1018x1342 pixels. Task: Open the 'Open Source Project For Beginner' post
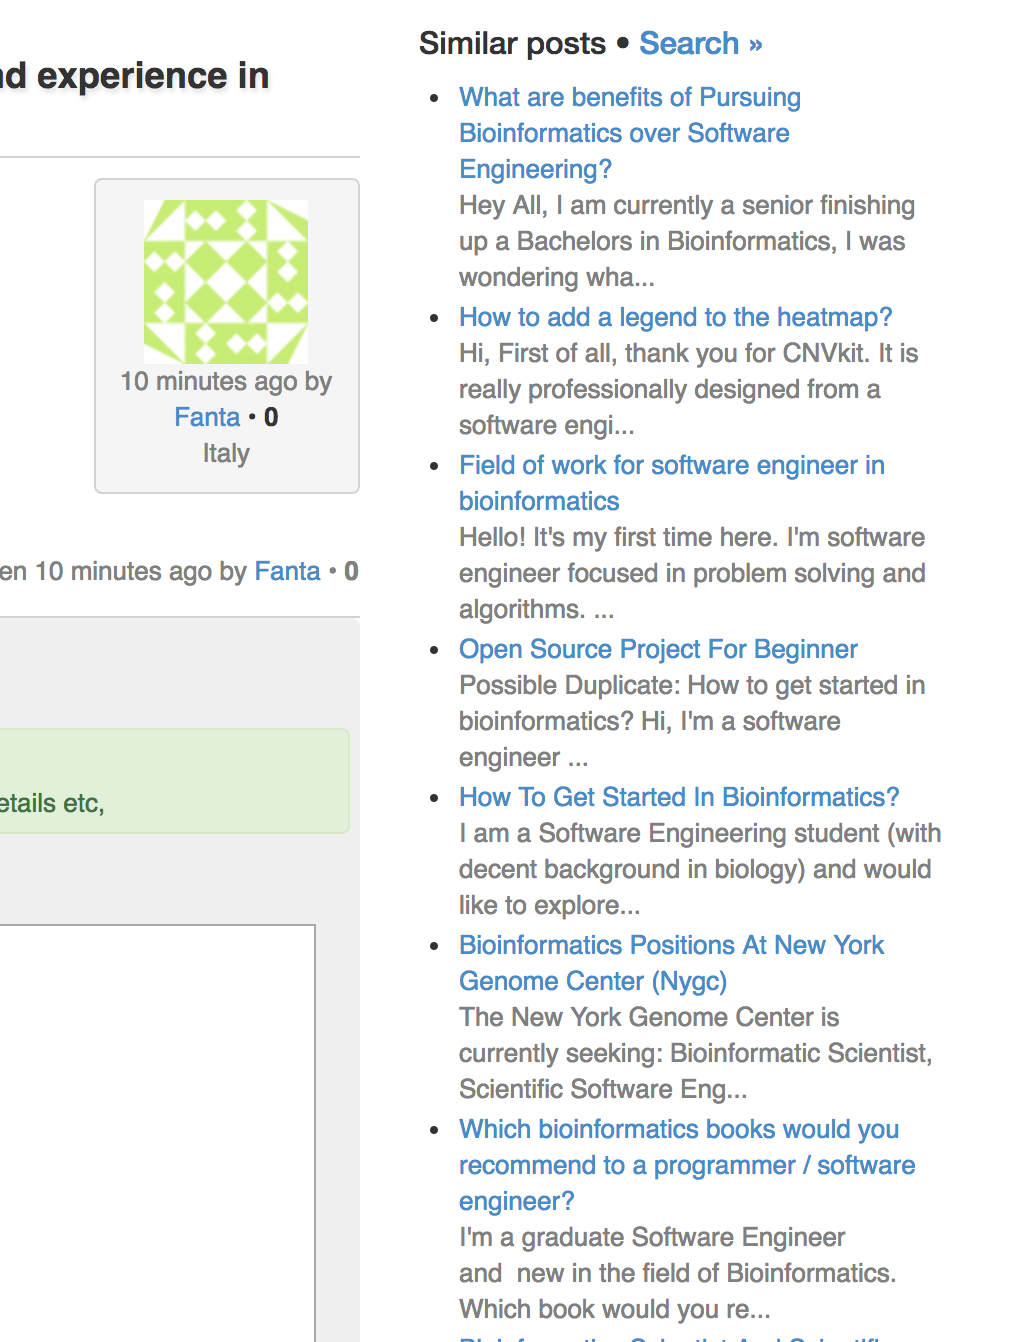pos(658,649)
